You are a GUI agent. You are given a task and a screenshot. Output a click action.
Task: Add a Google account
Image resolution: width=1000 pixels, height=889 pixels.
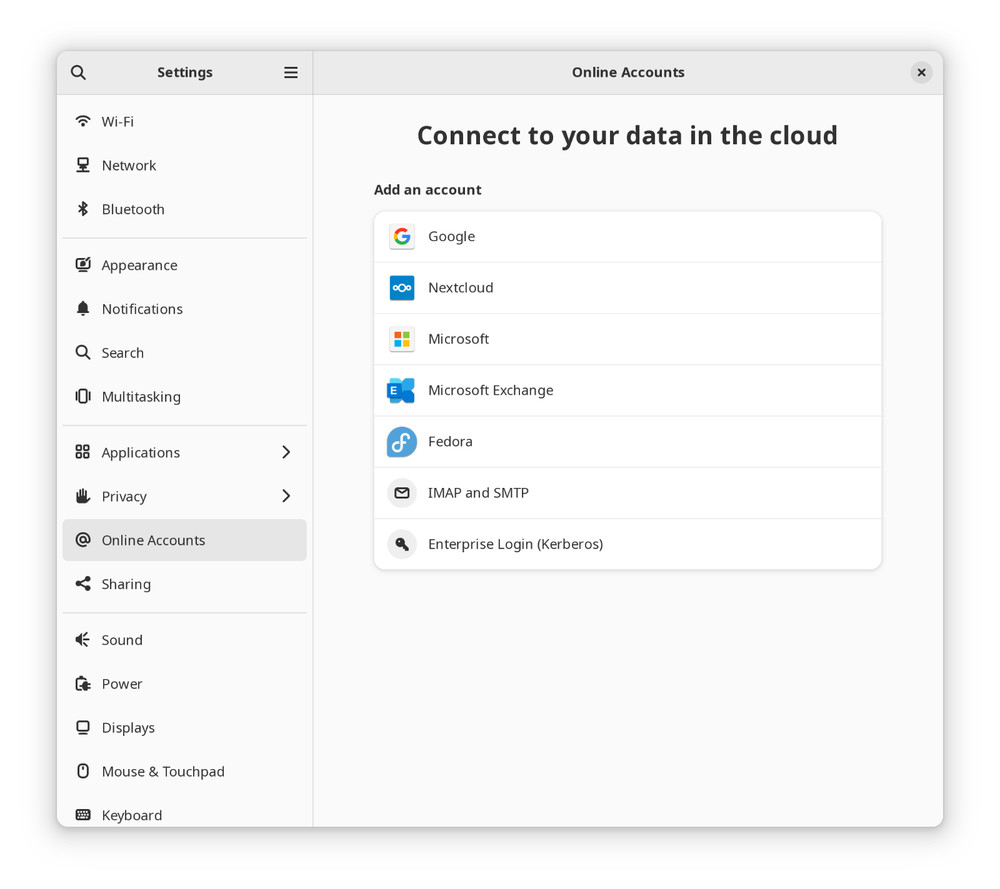(451, 236)
